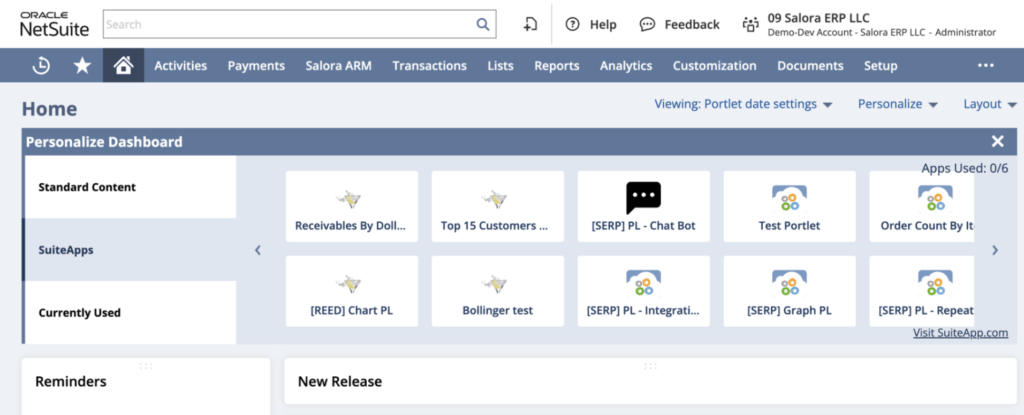1024x415 pixels.
Task: Open Feedback speech bubble icon
Action: [647, 24]
